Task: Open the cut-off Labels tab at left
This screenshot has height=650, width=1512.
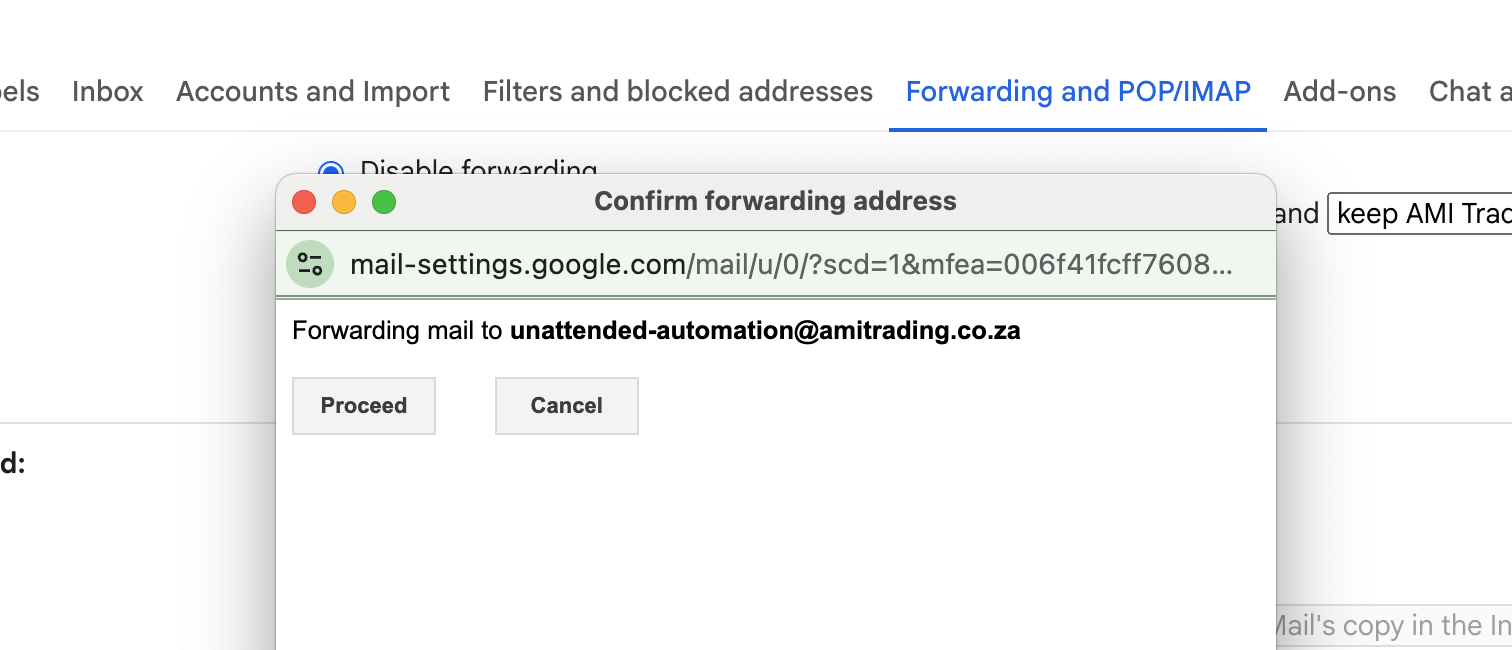Action: tap(20, 92)
